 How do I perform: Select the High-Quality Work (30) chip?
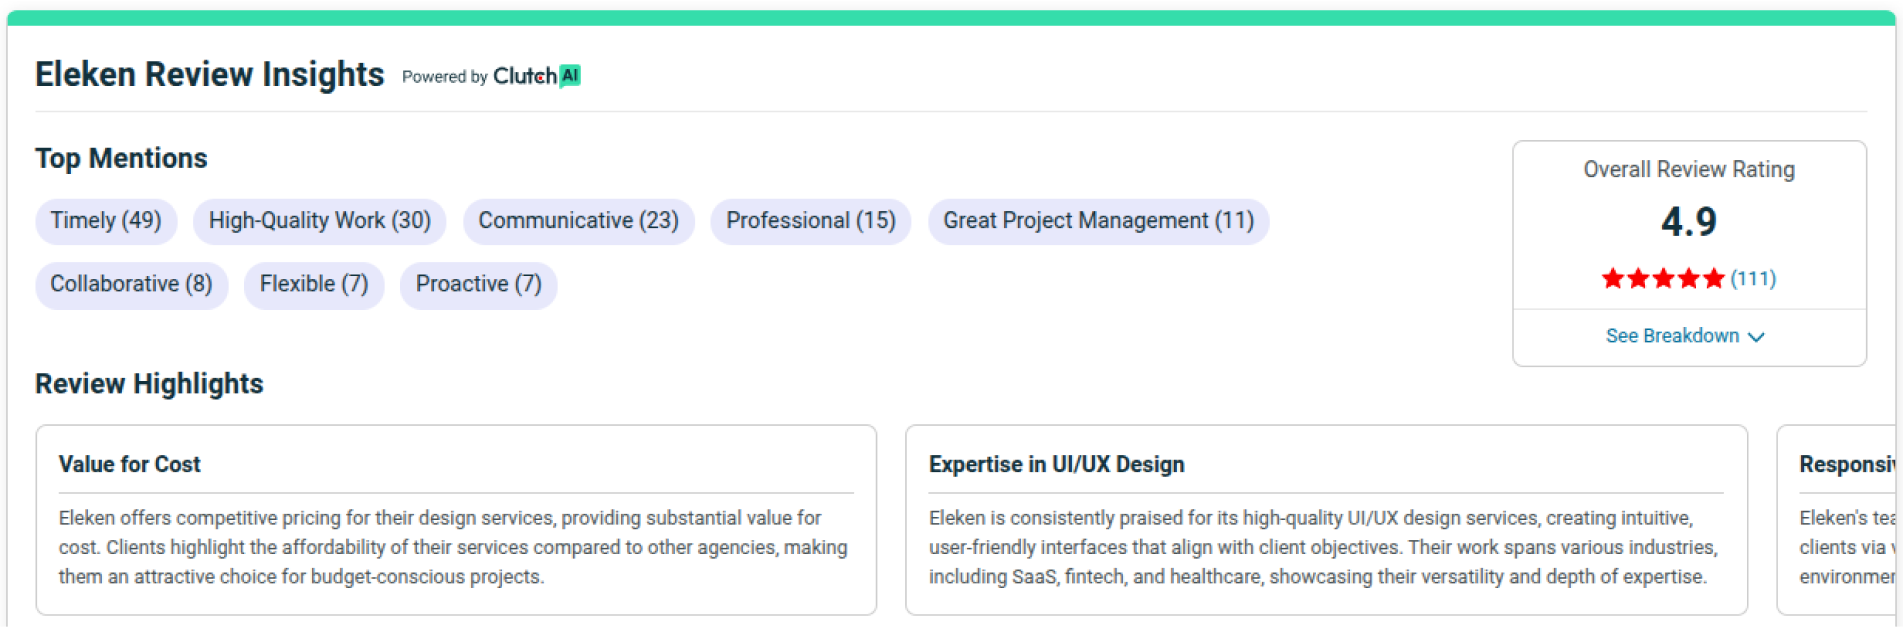pos(319,221)
